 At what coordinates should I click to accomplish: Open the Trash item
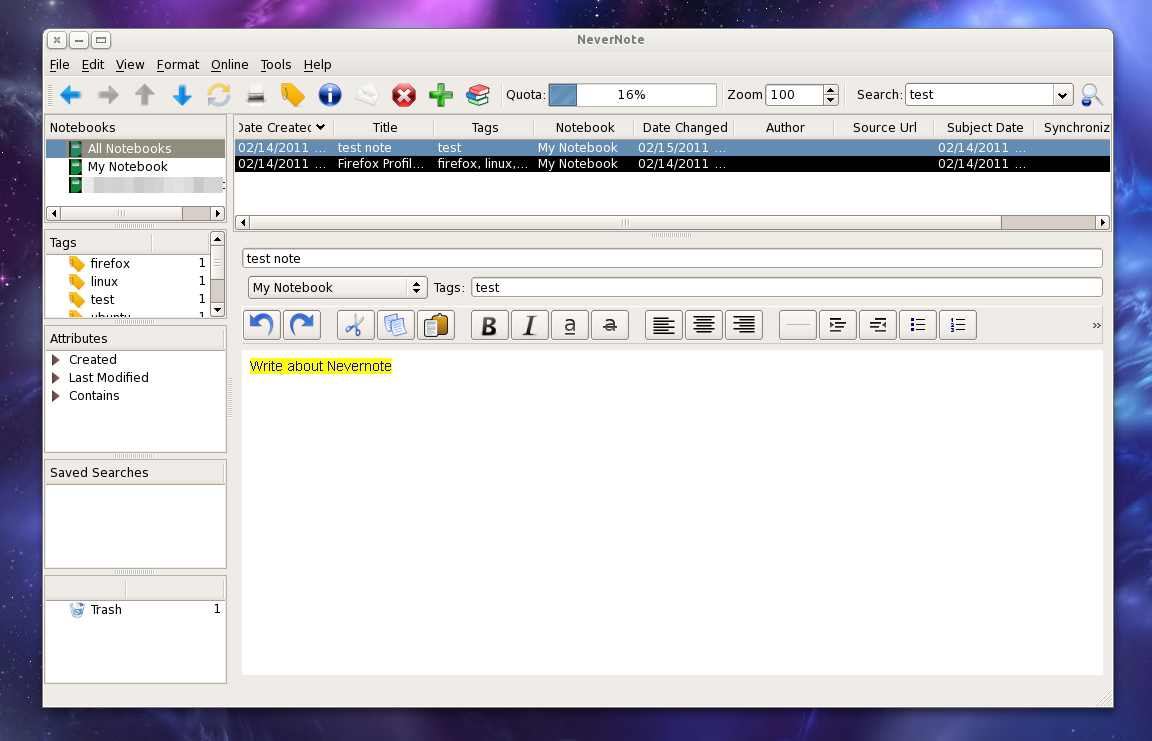coord(106,610)
